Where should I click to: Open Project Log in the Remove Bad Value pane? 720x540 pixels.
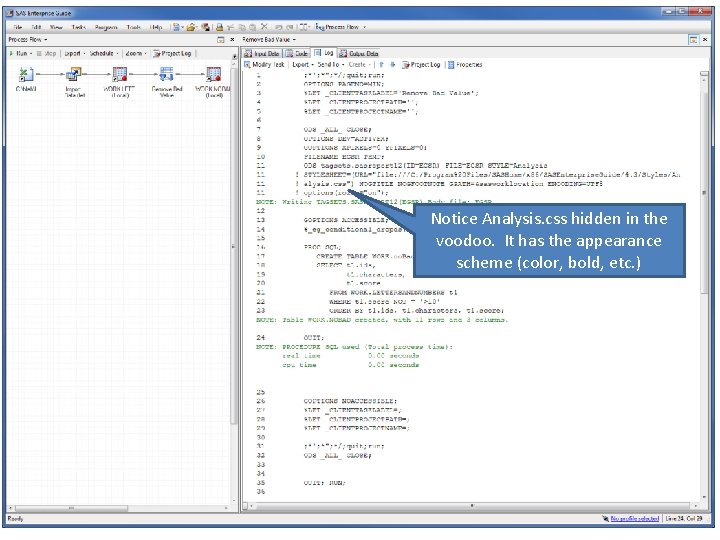click(x=421, y=65)
